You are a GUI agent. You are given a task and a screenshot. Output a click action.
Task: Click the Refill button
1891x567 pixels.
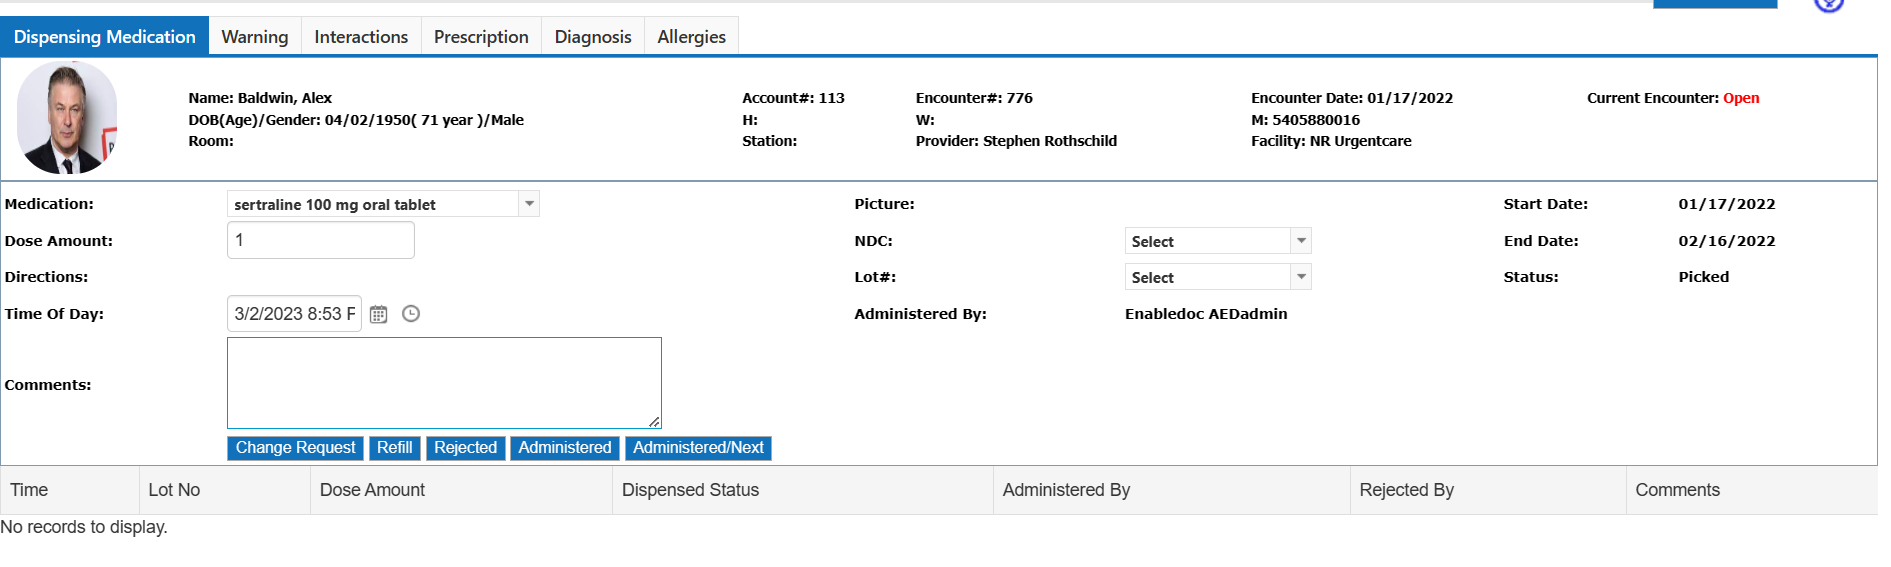(x=394, y=448)
